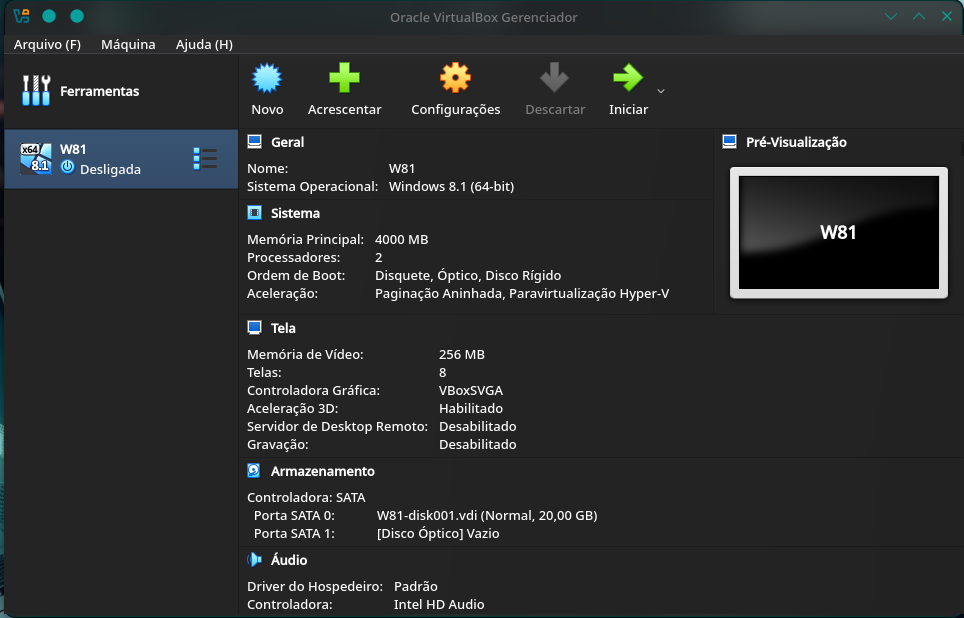Click the Pré-Visualização heading
Image resolution: width=964 pixels, height=618 pixels.
tap(796, 142)
